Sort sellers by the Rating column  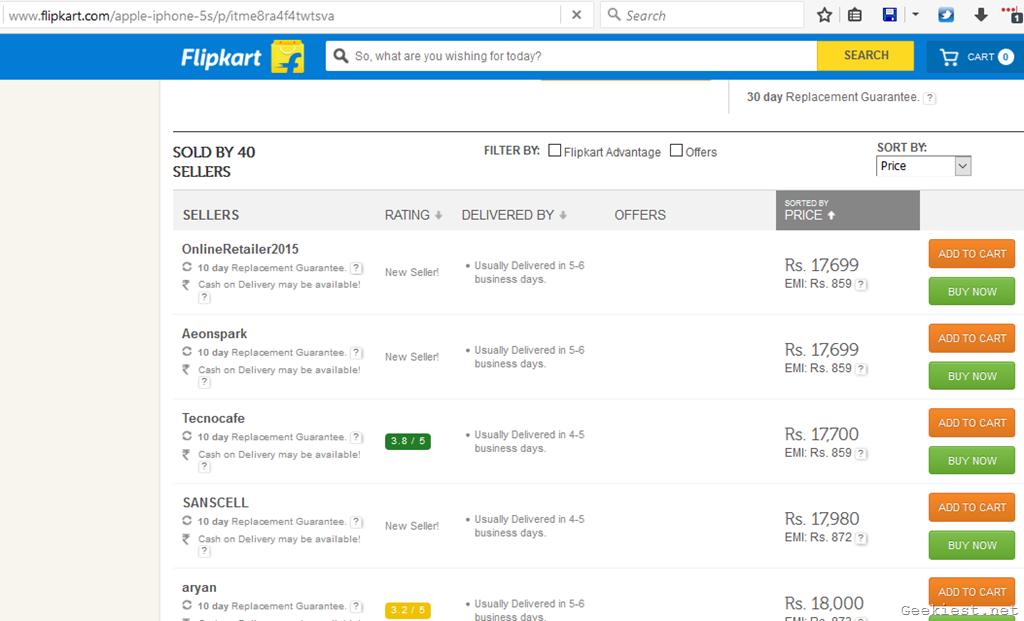point(413,215)
